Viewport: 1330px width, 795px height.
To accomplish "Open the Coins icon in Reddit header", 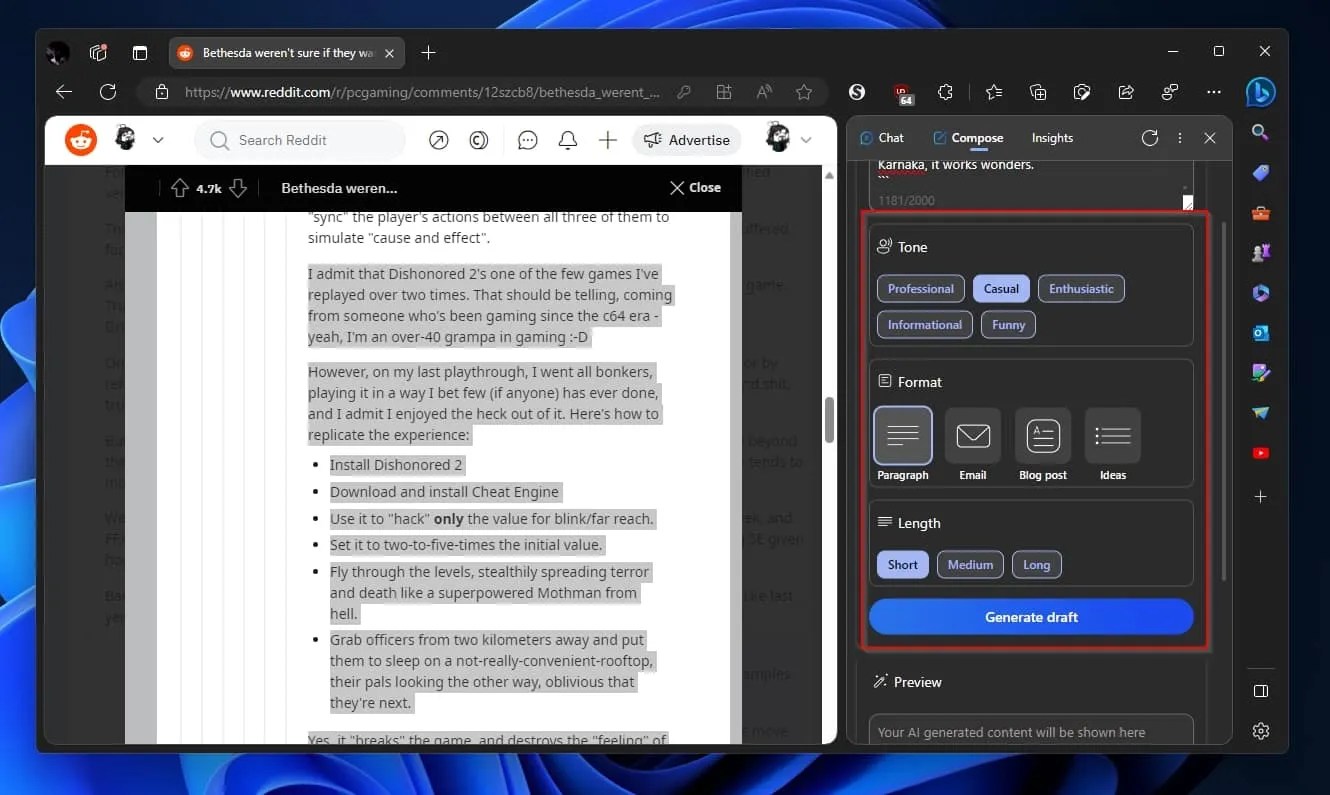I will click(478, 140).
